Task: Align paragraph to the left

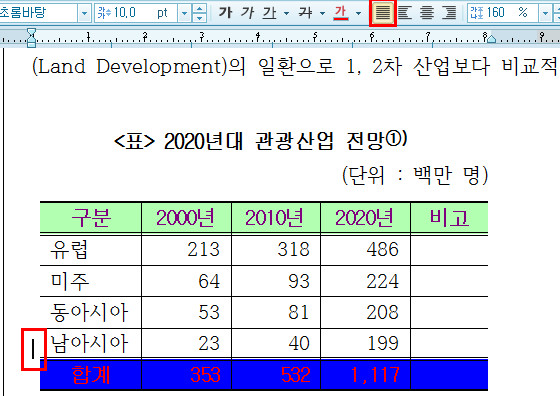Action: point(405,13)
